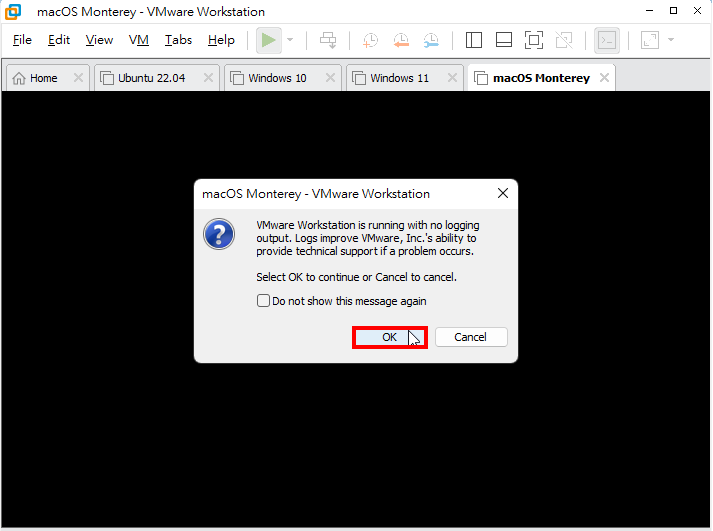The width and height of the screenshot is (713, 531).
Task: Open the console view toolbar icon
Action: coord(607,40)
